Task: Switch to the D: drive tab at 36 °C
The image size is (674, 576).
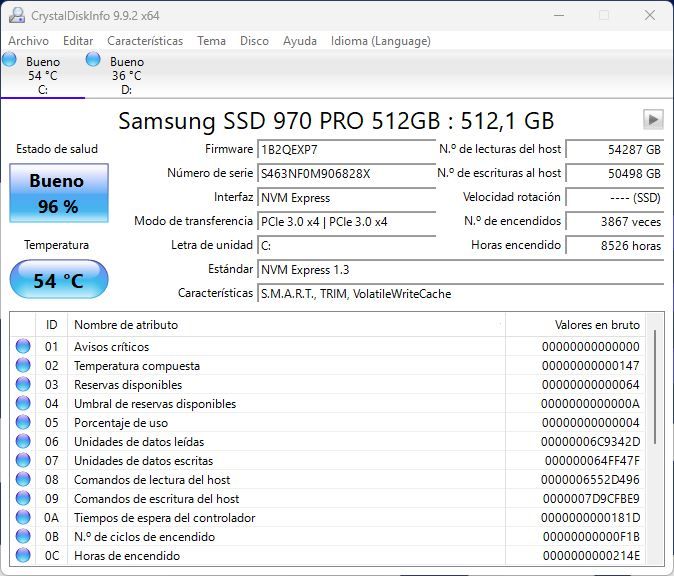Action: [x=126, y=75]
